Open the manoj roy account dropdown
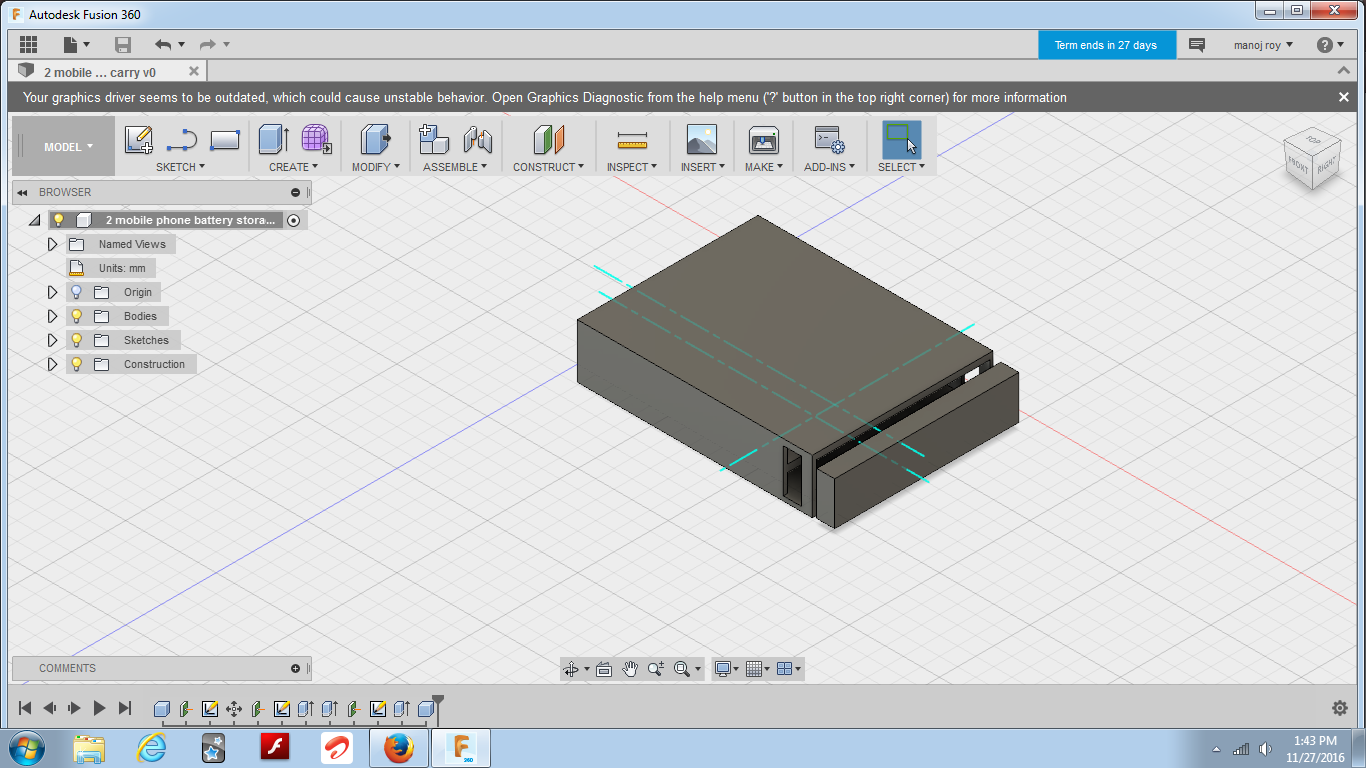Screen dimensions: 1366x768 (x=1263, y=45)
